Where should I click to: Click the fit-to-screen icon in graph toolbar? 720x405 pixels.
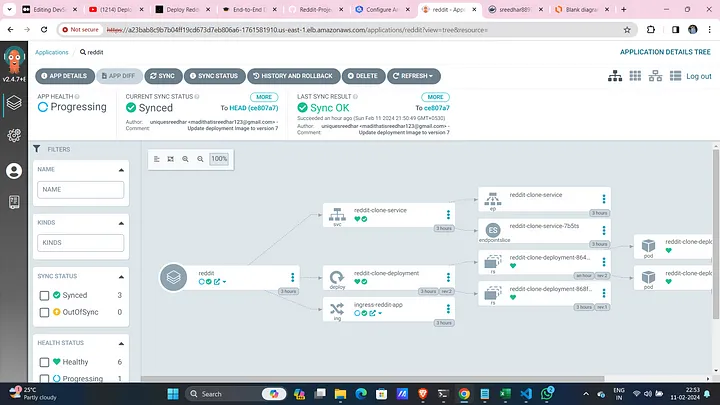pos(171,159)
